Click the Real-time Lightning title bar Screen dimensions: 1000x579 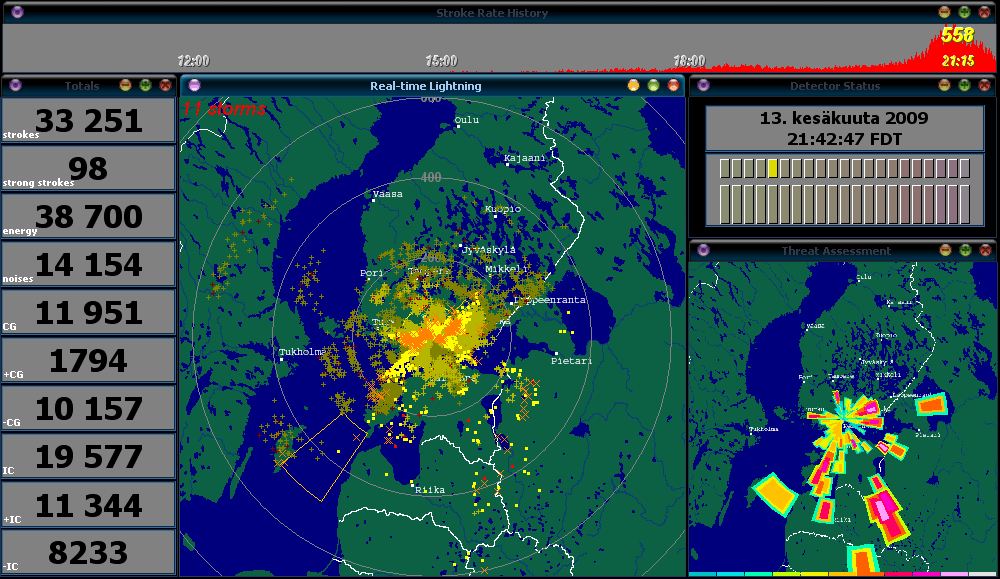click(x=432, y=85)
